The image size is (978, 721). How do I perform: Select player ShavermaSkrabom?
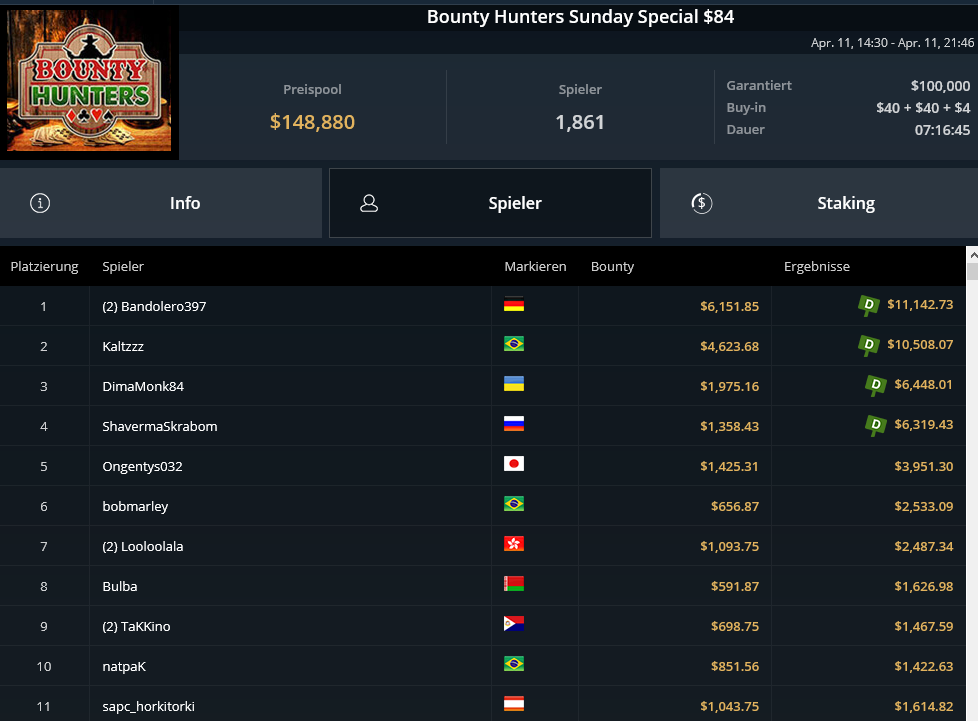tap(160, 426)
